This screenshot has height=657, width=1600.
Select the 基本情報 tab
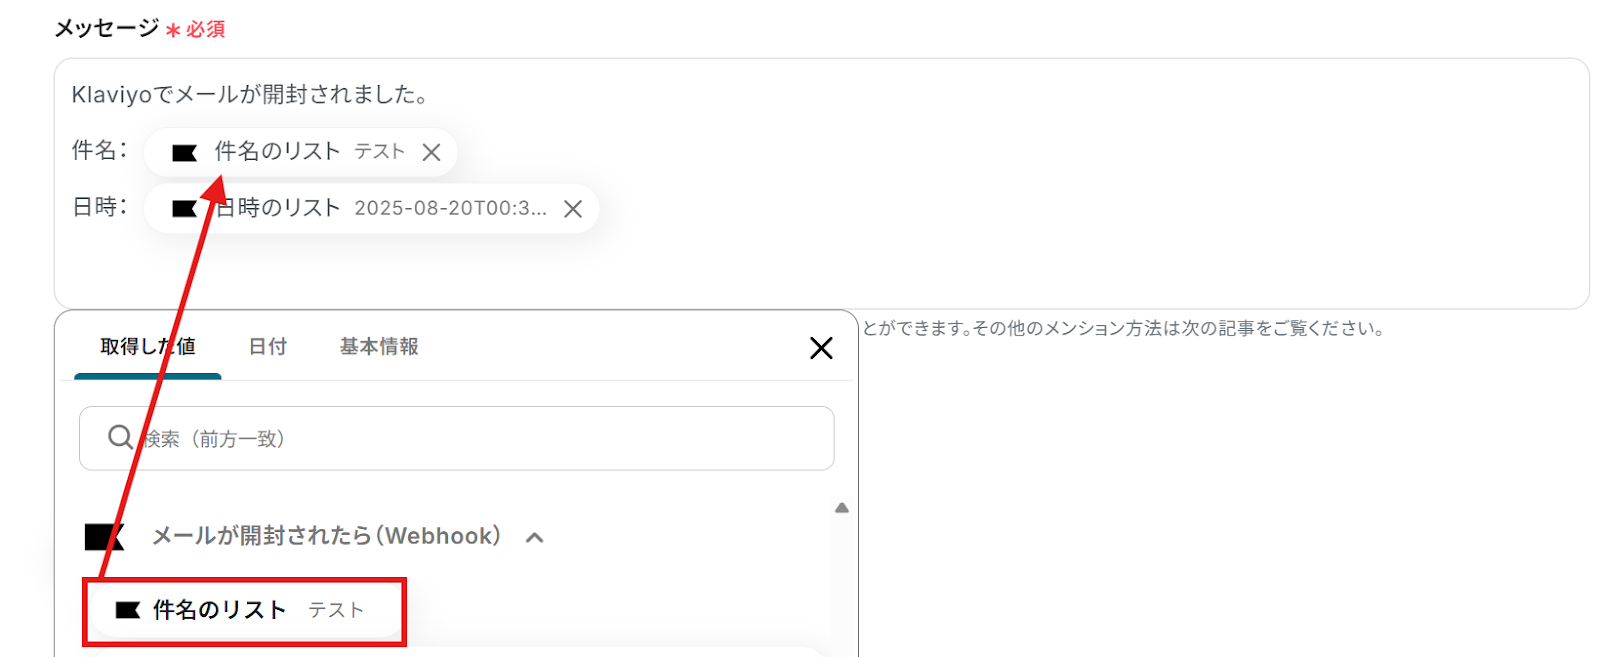pos(379,347)
